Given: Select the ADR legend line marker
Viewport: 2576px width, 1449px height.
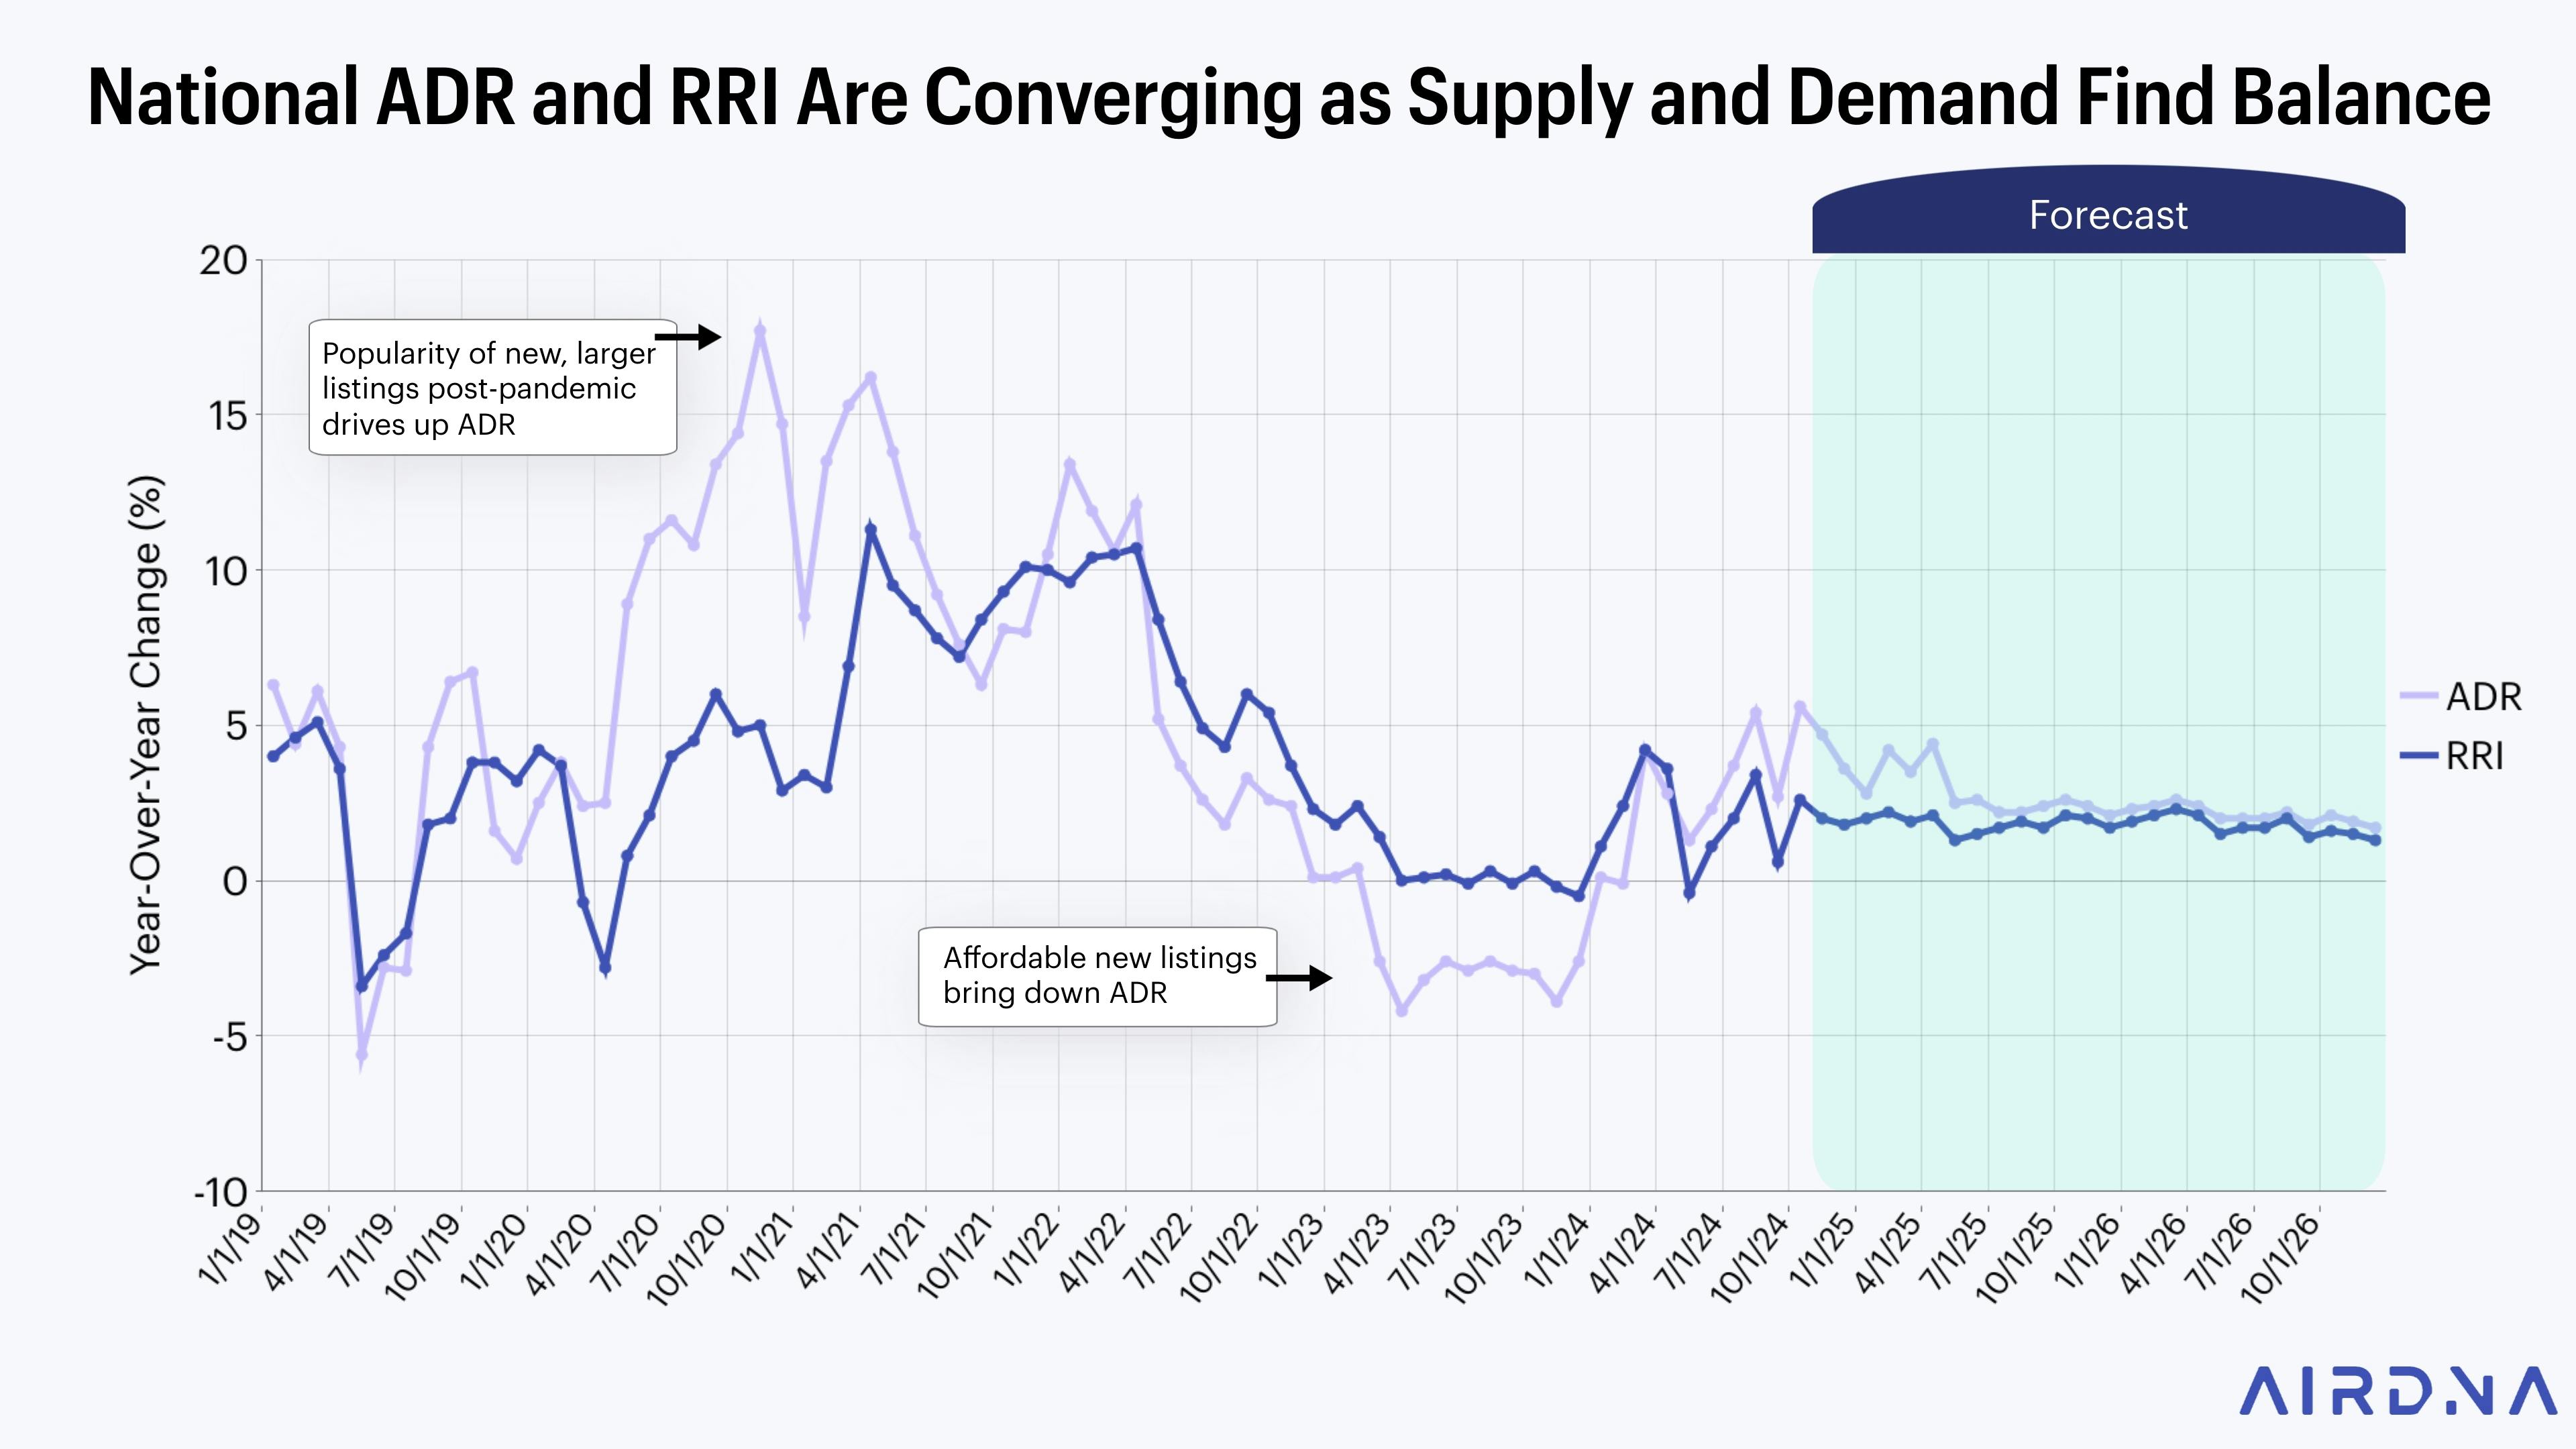Looking at the screenshot, I should coord(2420,698).
